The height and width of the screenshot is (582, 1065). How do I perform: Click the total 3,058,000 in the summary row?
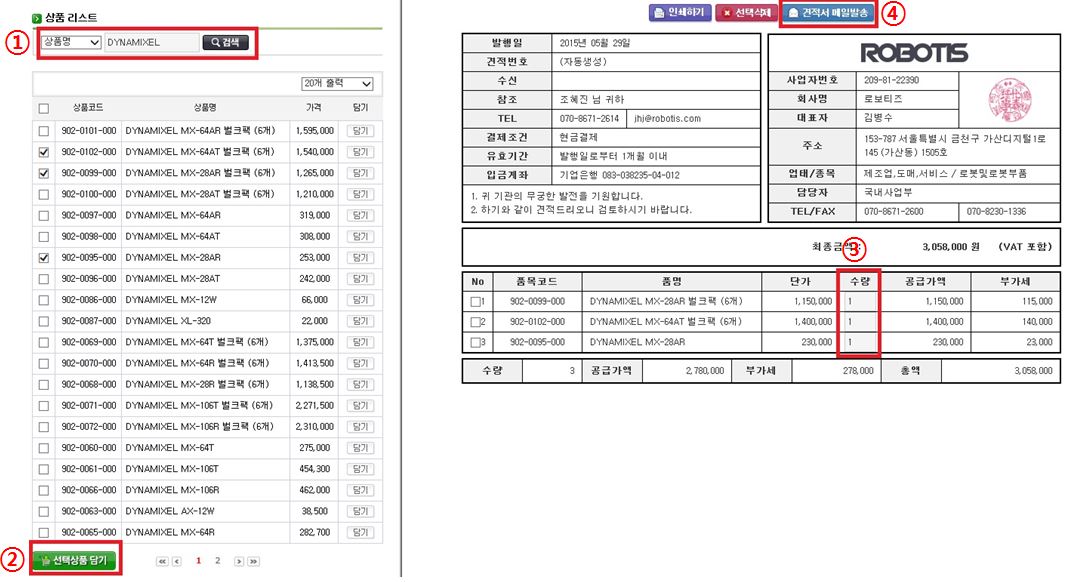(x=1032, y=371)
